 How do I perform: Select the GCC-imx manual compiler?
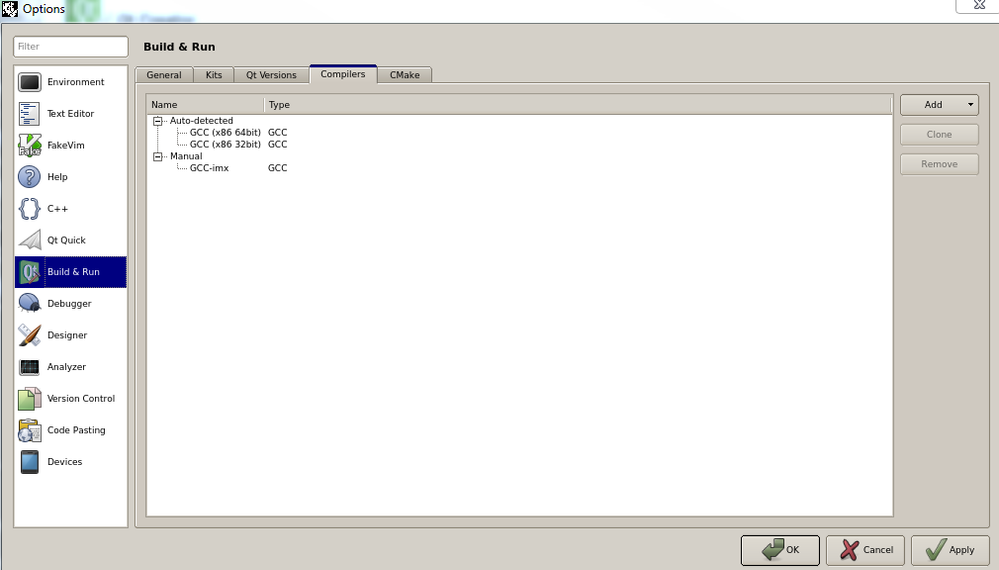click(x=209, y=168)
